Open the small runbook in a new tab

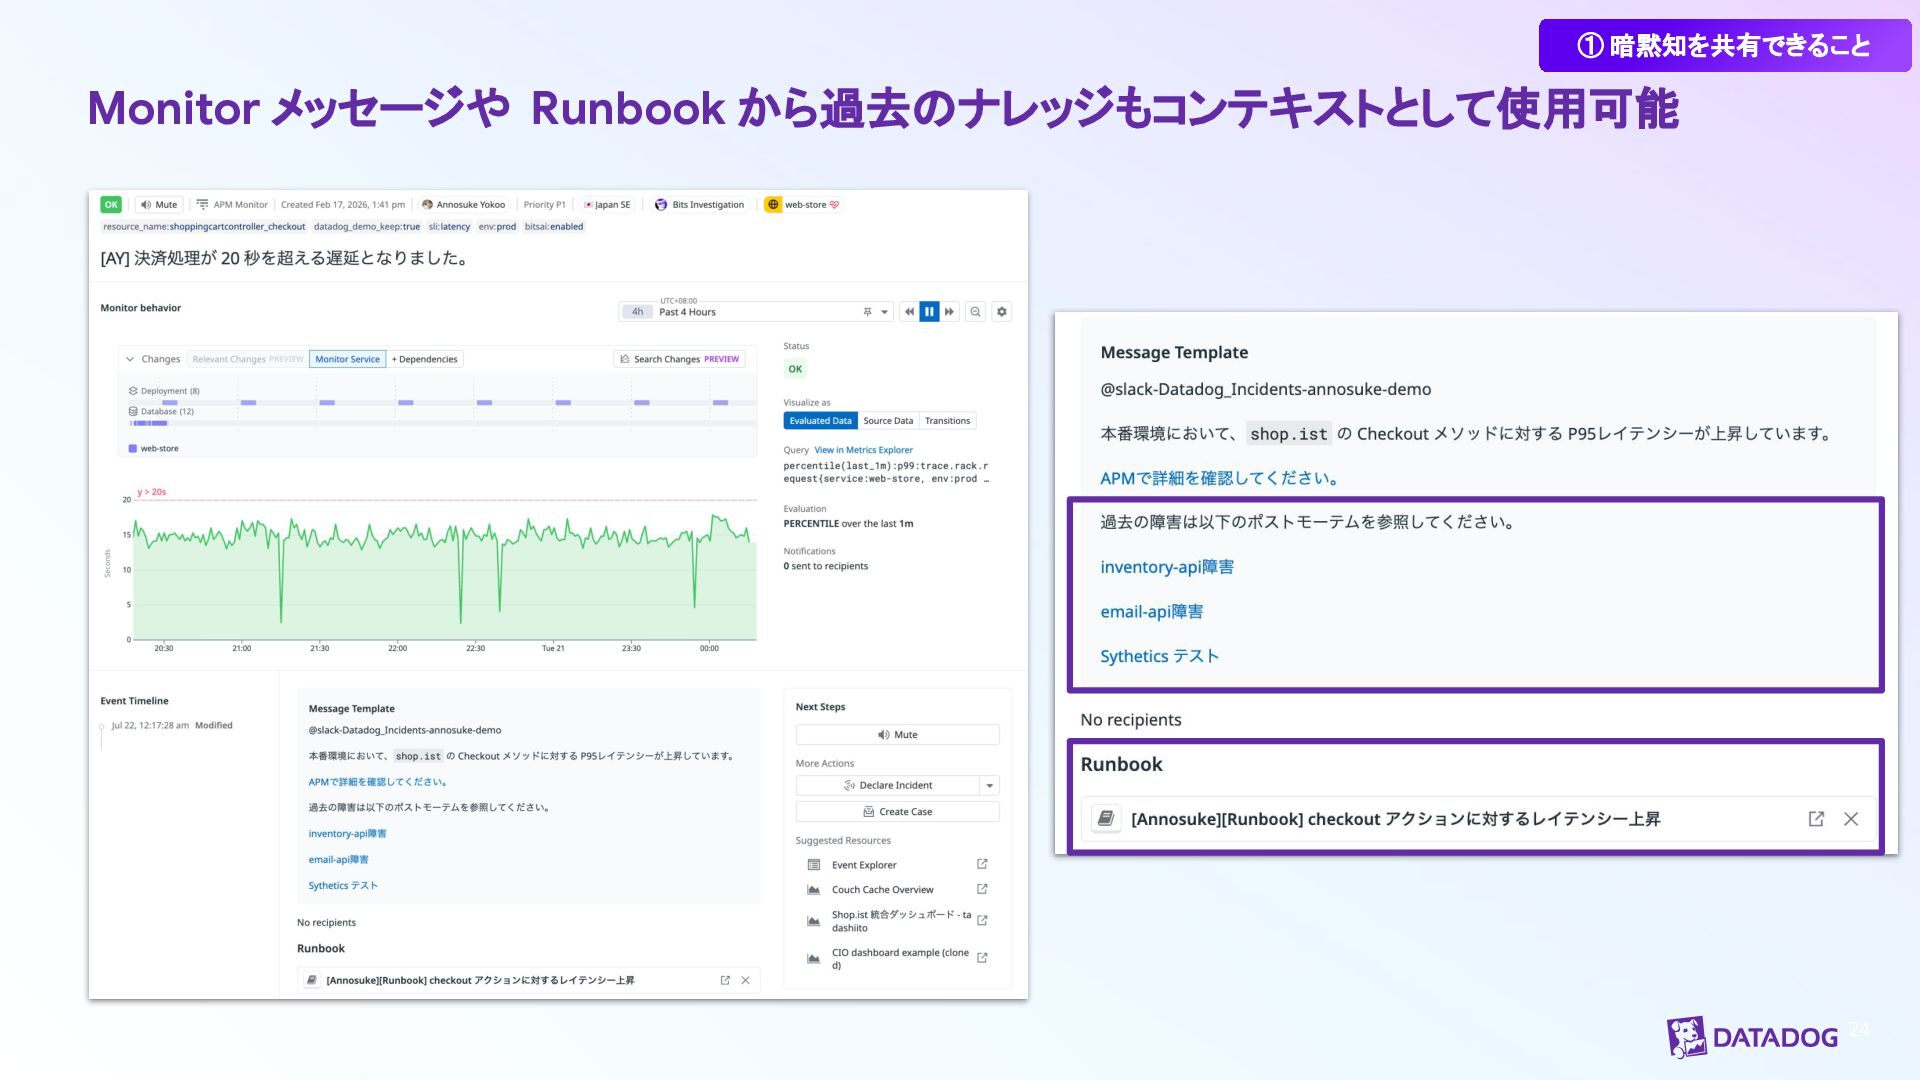(x=725, y=980)
